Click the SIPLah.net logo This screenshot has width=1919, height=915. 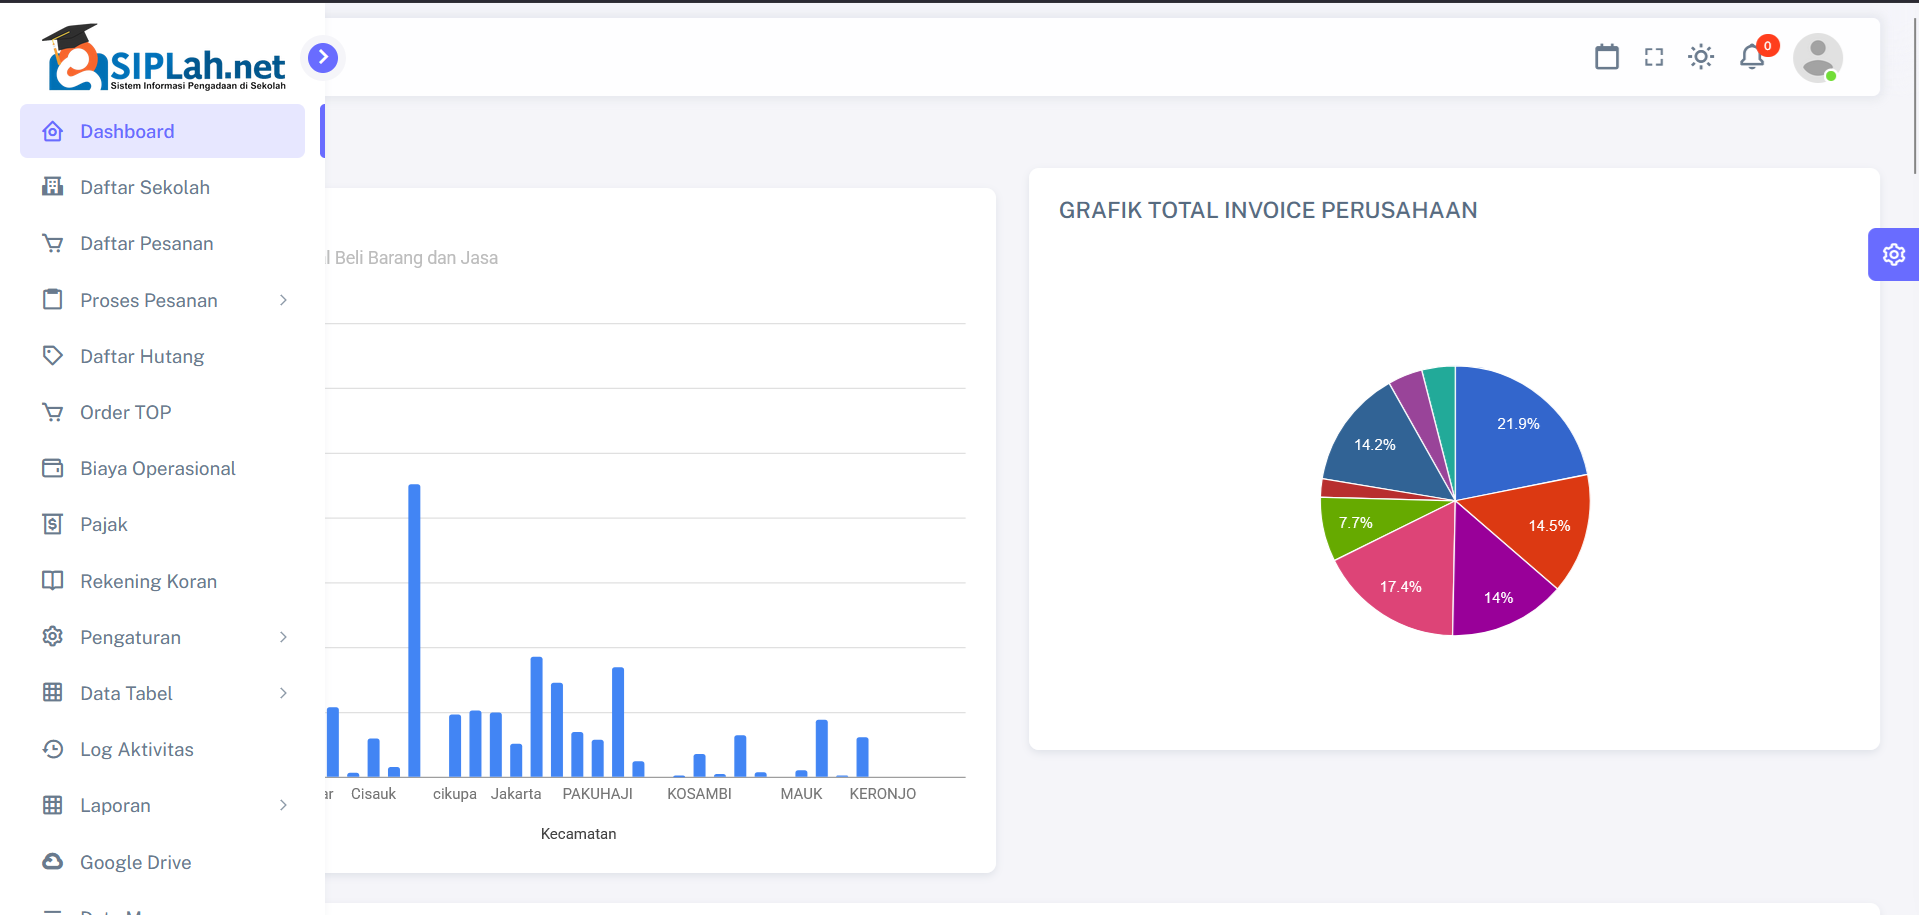[165, 58]
